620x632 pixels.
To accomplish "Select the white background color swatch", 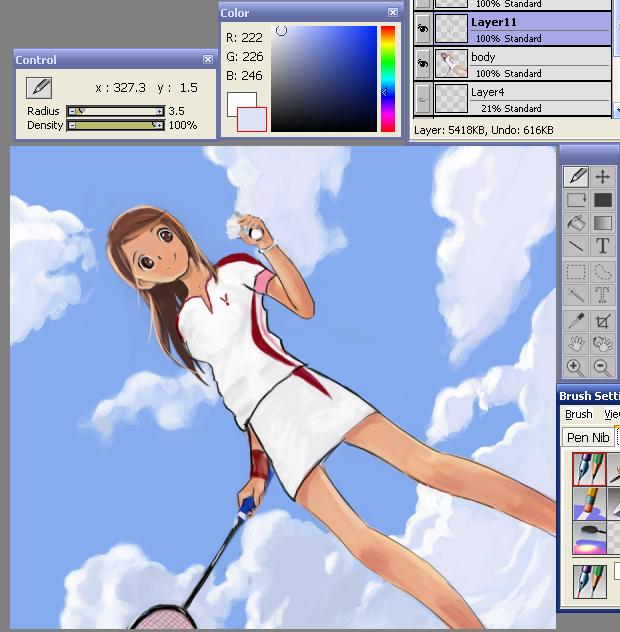I will [241, 100].
